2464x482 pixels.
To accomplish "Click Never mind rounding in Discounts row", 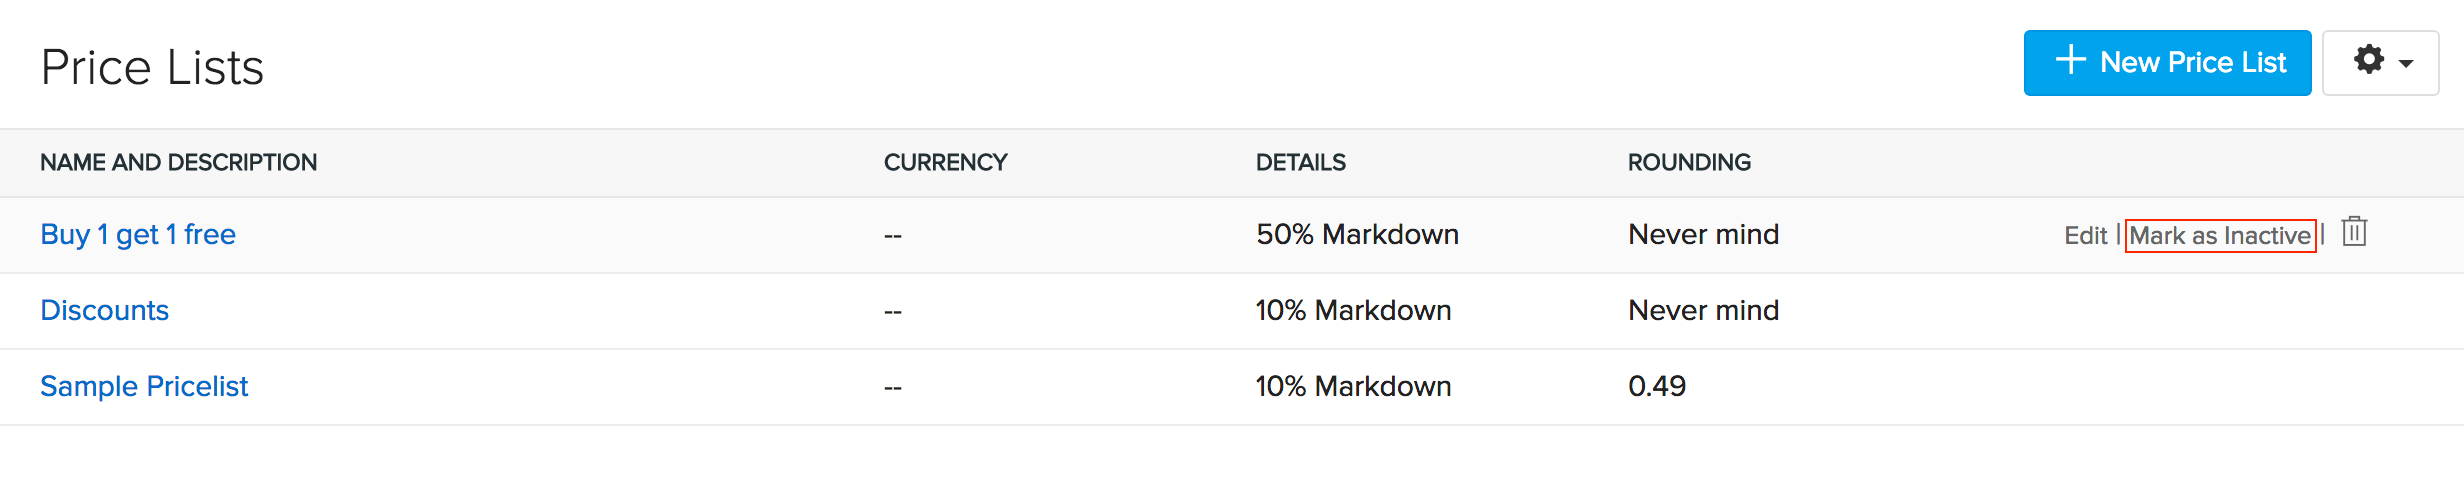I will tap(1703, 310).
